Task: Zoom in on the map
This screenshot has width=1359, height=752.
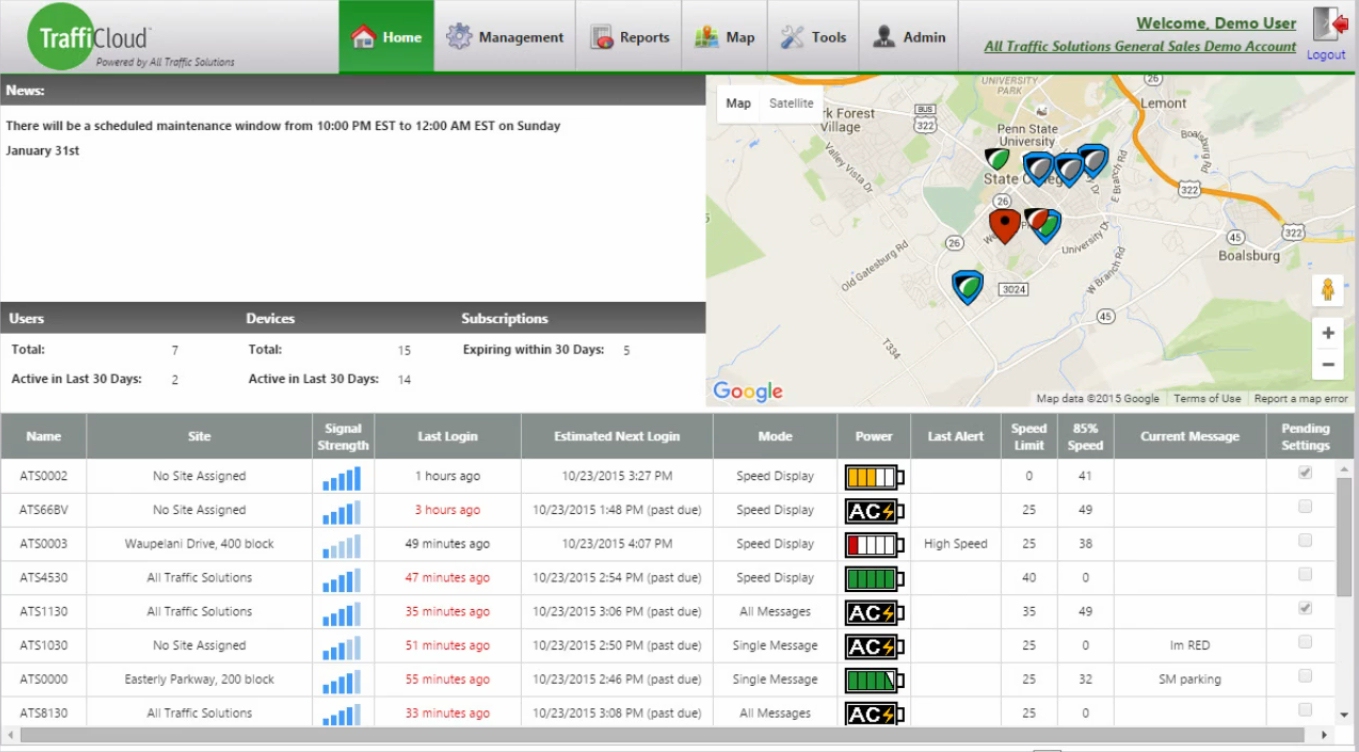Action: coord(1327,333)
